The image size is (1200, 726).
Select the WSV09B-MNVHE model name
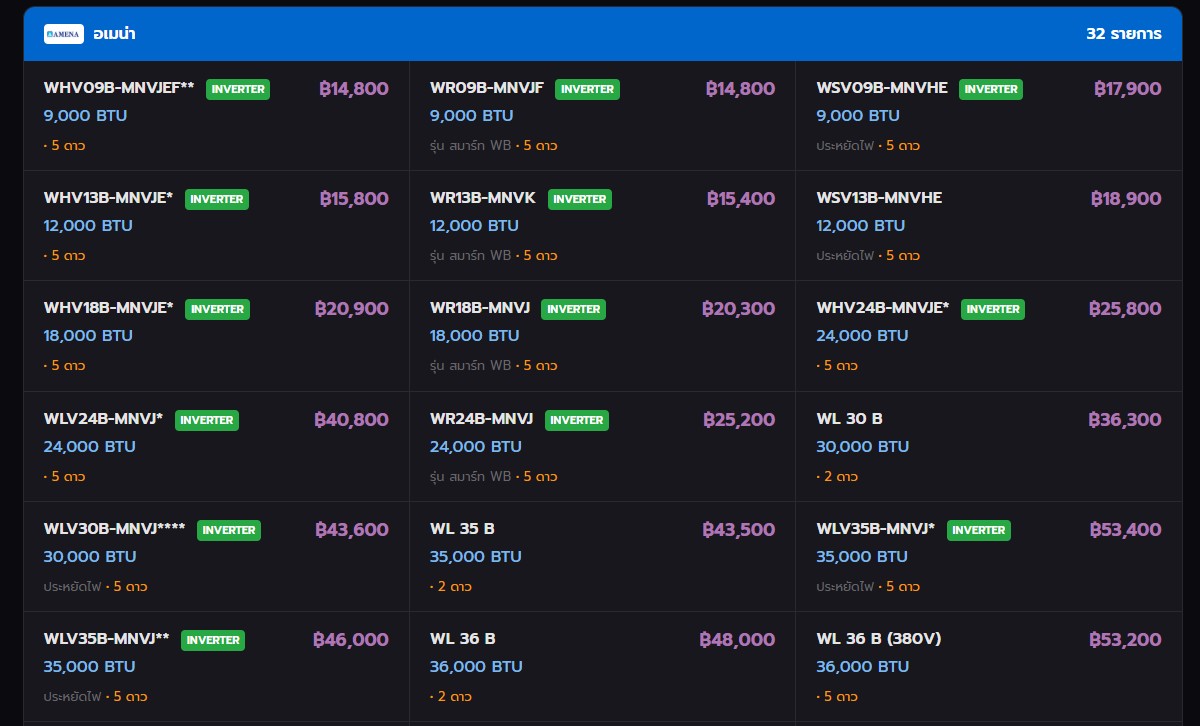click(x=882, y=88)
